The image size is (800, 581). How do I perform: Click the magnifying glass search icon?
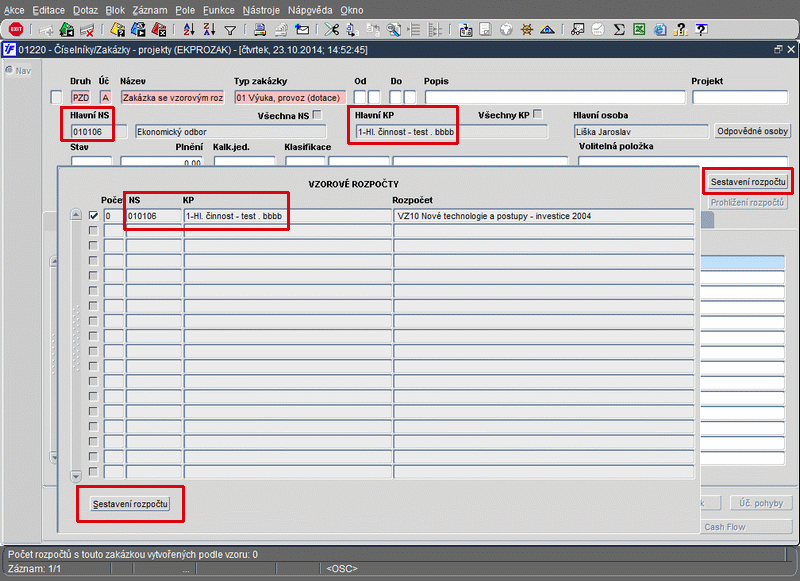(x=393, y=30)
